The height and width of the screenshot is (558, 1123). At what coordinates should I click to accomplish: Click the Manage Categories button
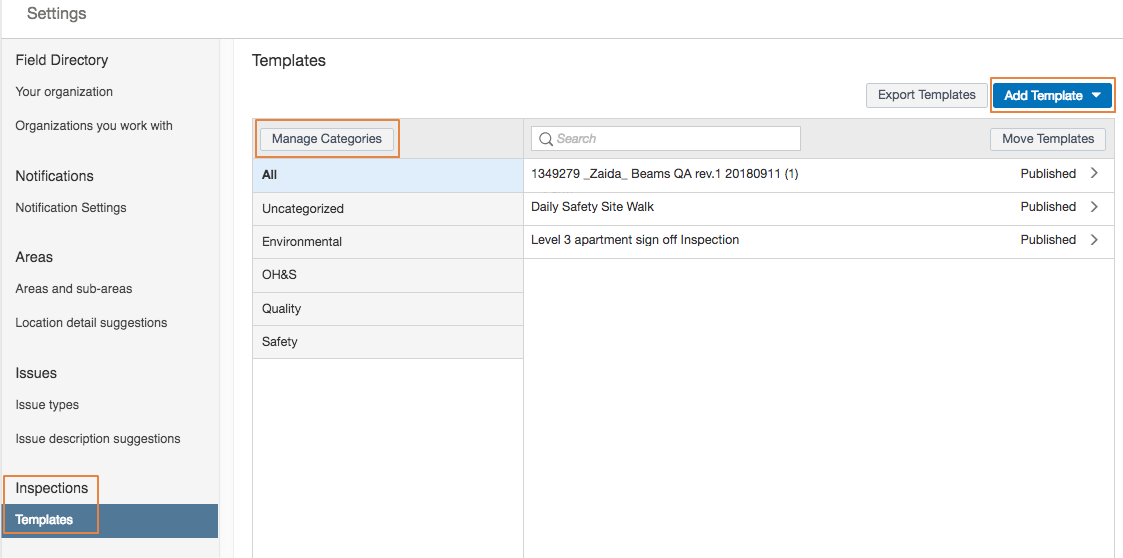(327, 139)
